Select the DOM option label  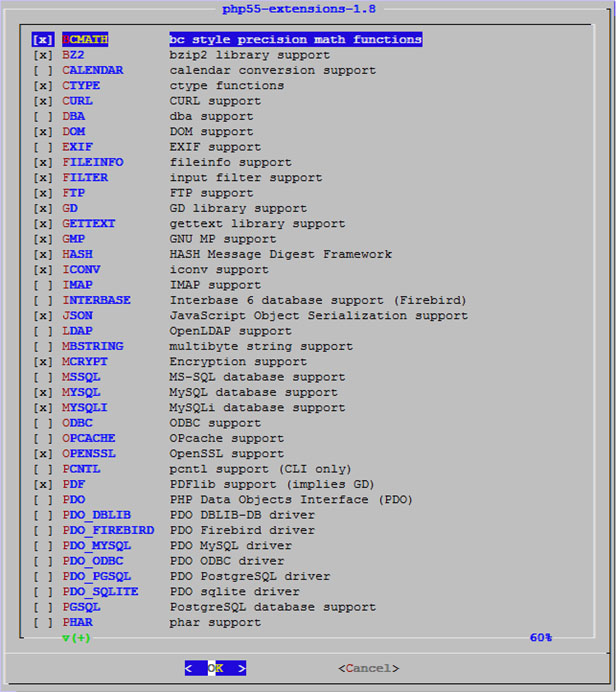click(74, 132)
